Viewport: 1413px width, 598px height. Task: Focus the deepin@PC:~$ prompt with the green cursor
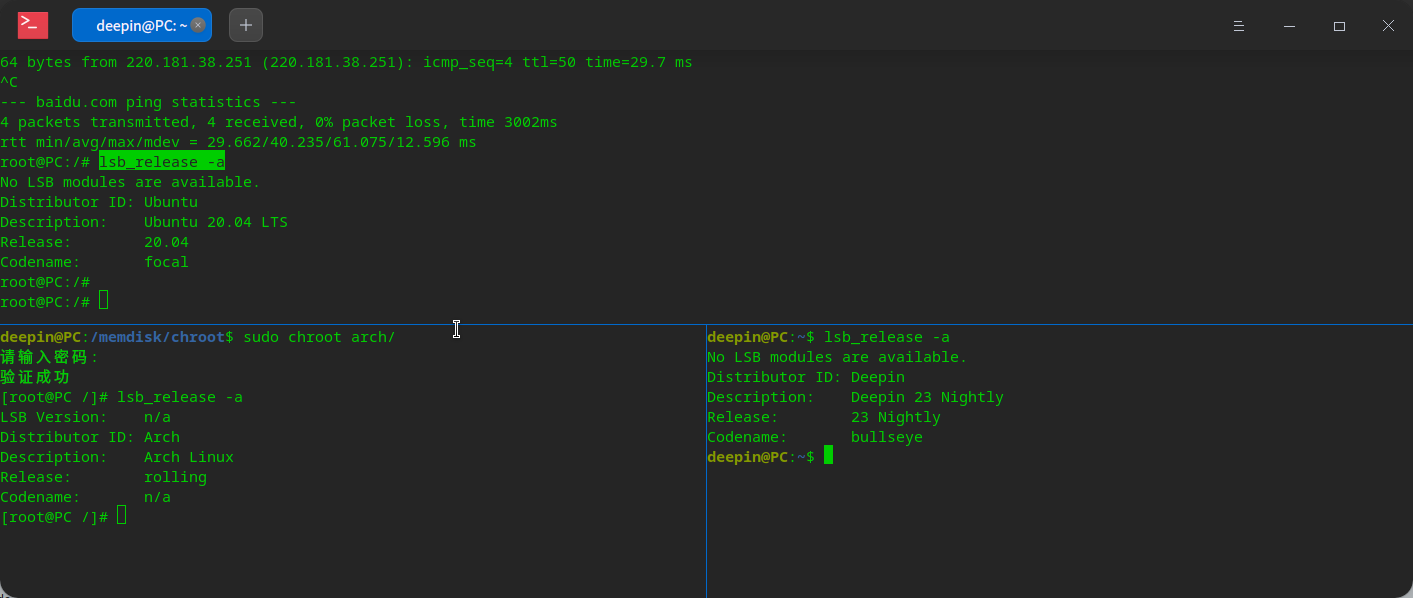click(828, 456)
